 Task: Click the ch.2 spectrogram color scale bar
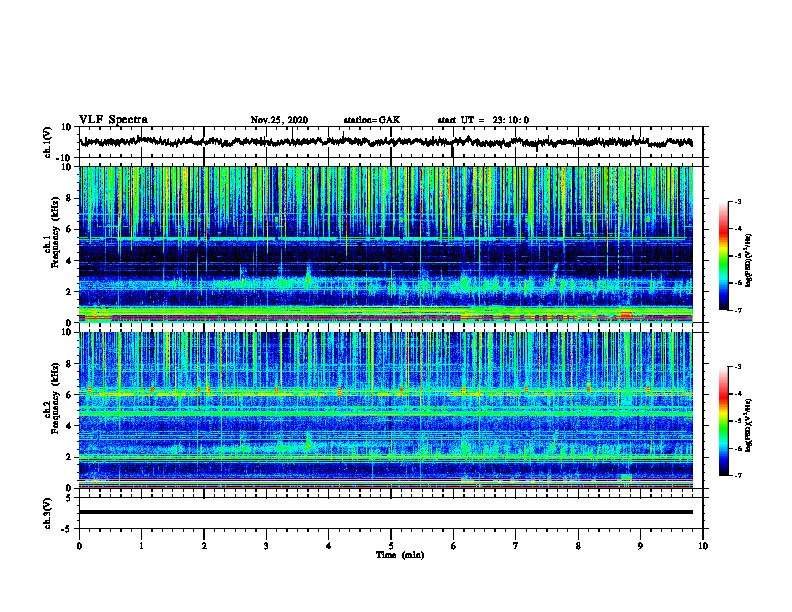[723, 421]
